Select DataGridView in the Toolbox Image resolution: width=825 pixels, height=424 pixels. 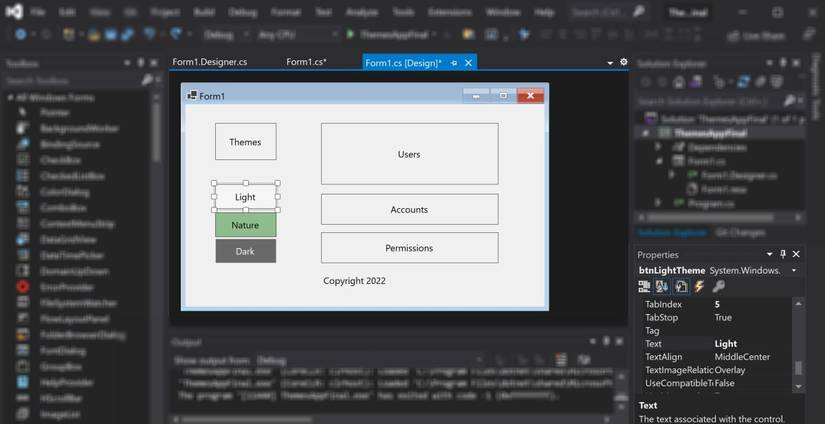pyautogui.click(x=68, y=239)
